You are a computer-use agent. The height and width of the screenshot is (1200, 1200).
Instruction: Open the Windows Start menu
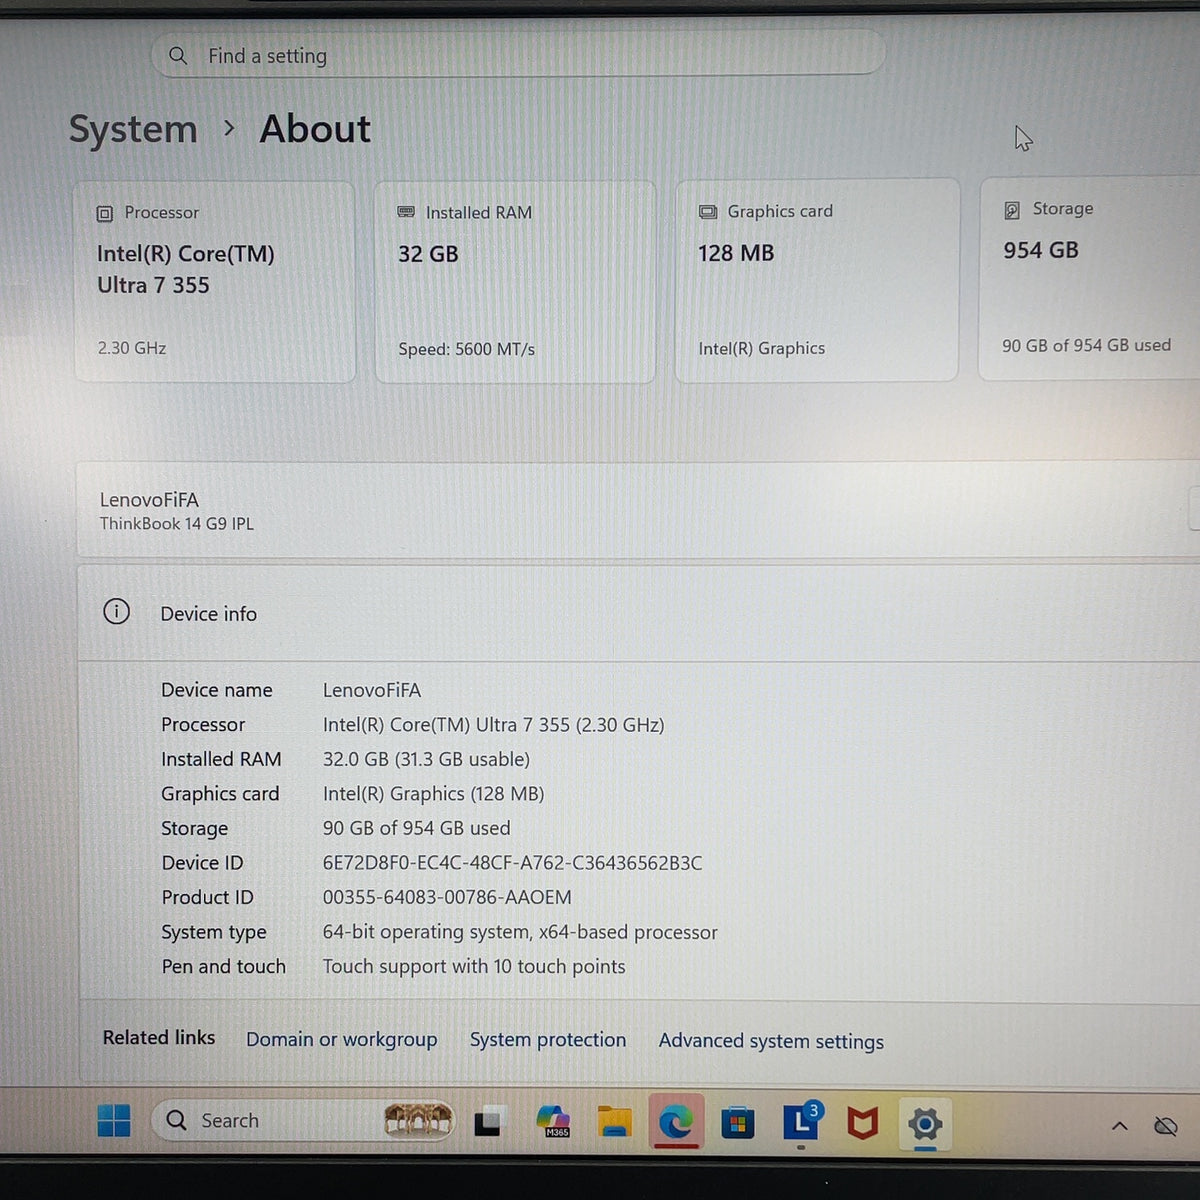pyautogui.click(x=113, y=1121)
